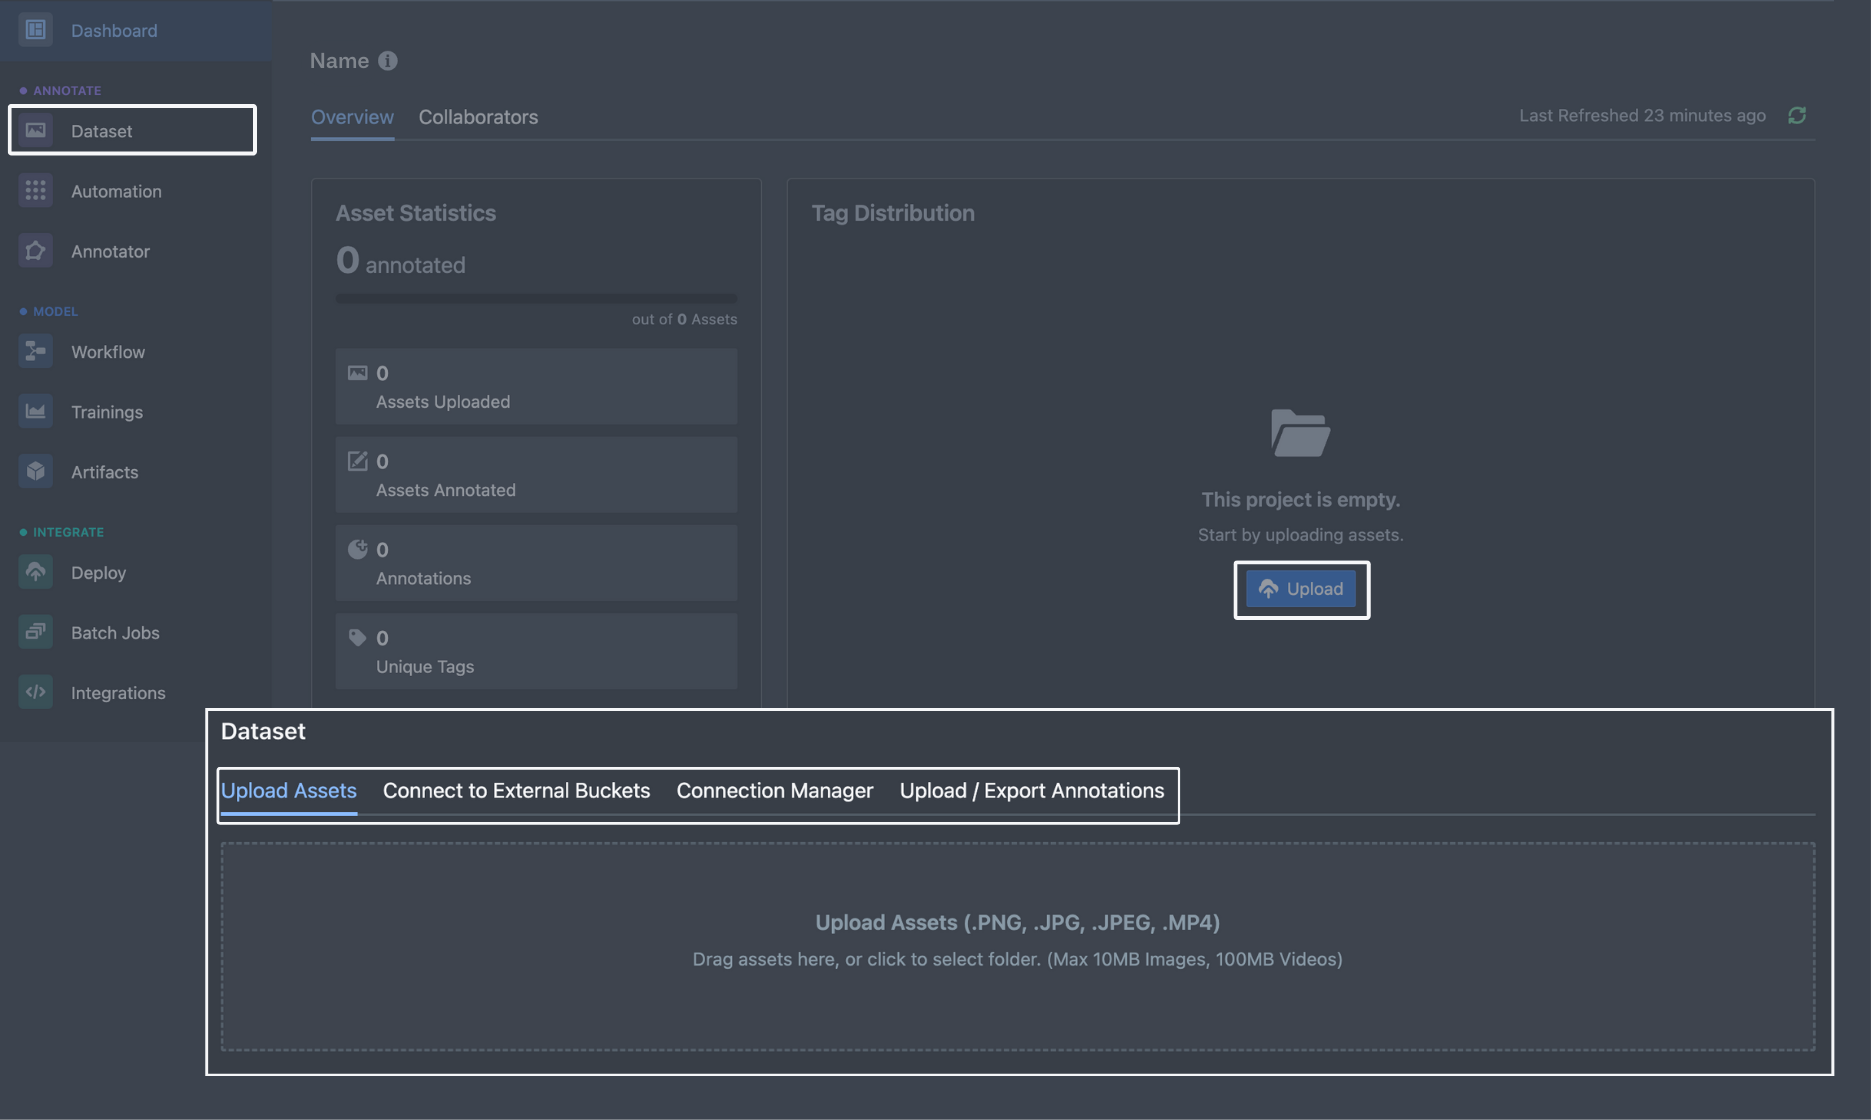The width and height of the screenshot is (1872, 1120).
Task: Click the Annotator polygon icon
Action: pos(36,250)
